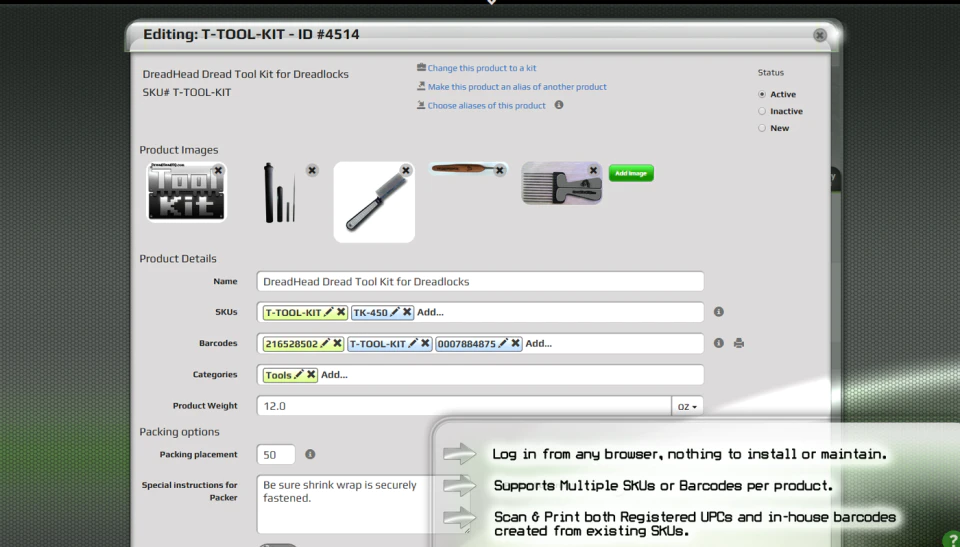Choose the New status option

coord(762,128)
